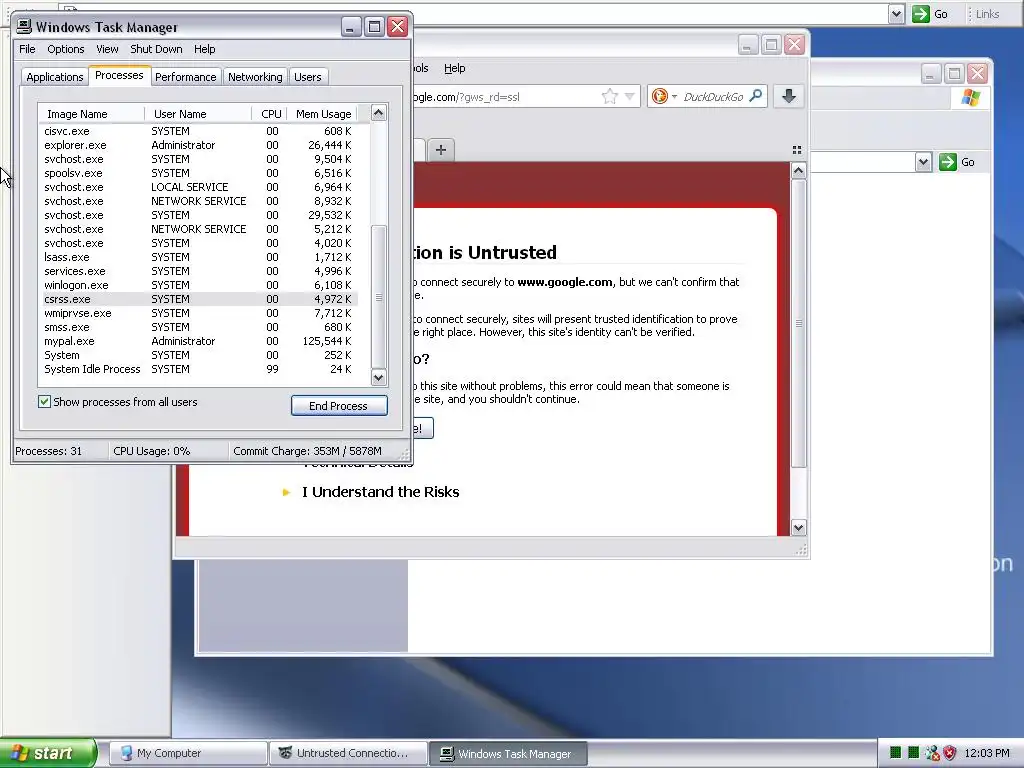The height and width of the screenshot is (768, 1024).
Task: Click the Windows flag logo icon
Action: coord(971,97)
